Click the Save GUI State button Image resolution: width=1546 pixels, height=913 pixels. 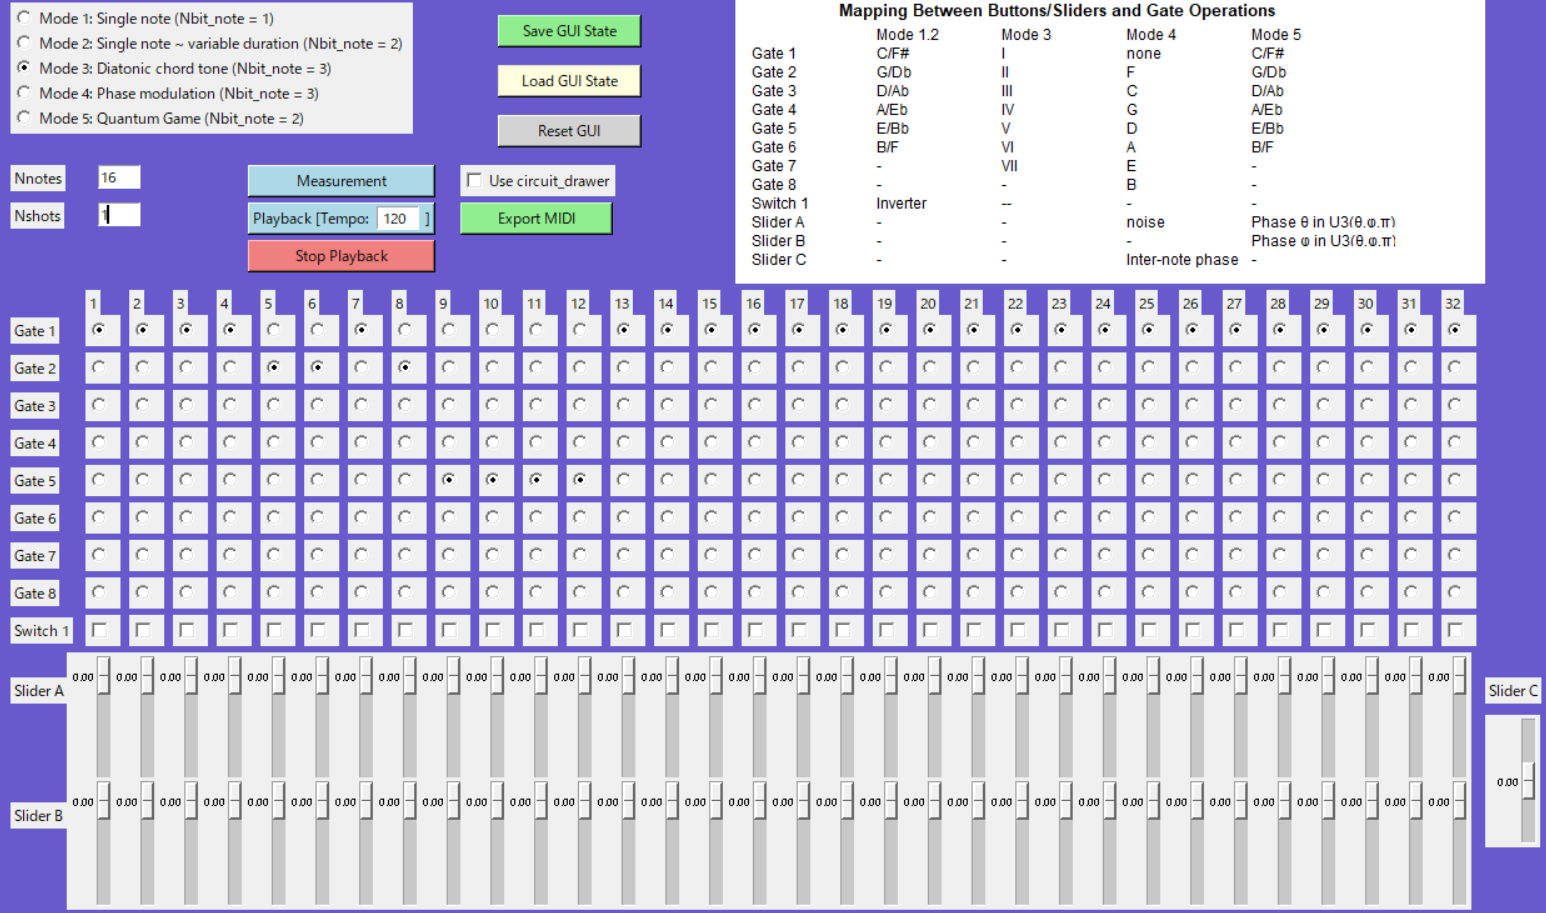pyautogui.click(x=569, y=31)
